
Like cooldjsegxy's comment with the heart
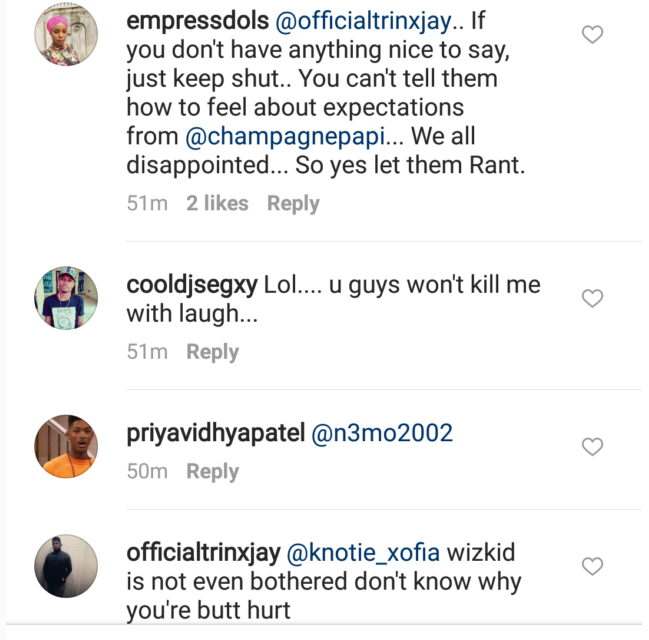[592, 298]
